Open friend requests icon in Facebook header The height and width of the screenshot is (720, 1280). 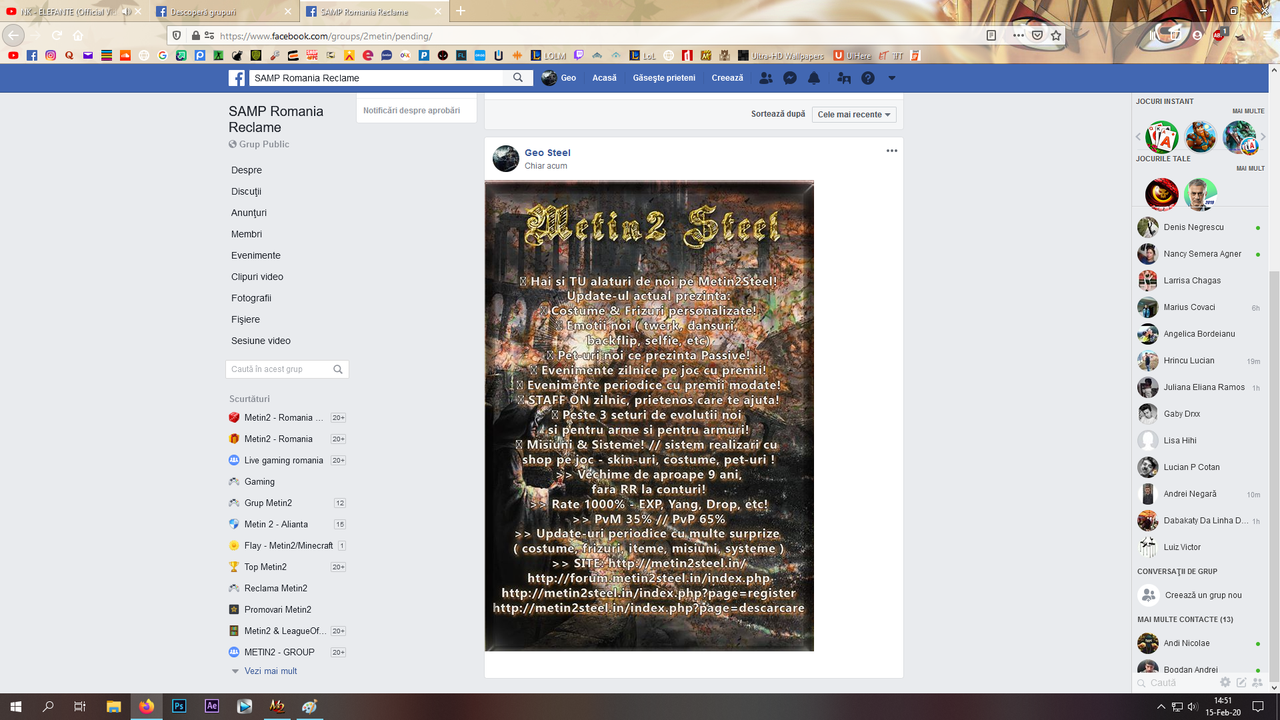pyautogui.click(x=766, y=78)
